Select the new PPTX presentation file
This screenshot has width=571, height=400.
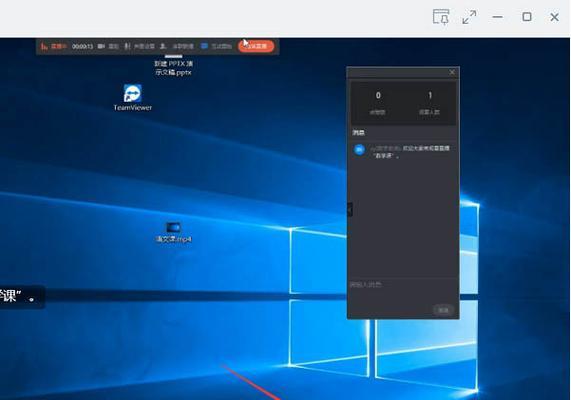173,65
